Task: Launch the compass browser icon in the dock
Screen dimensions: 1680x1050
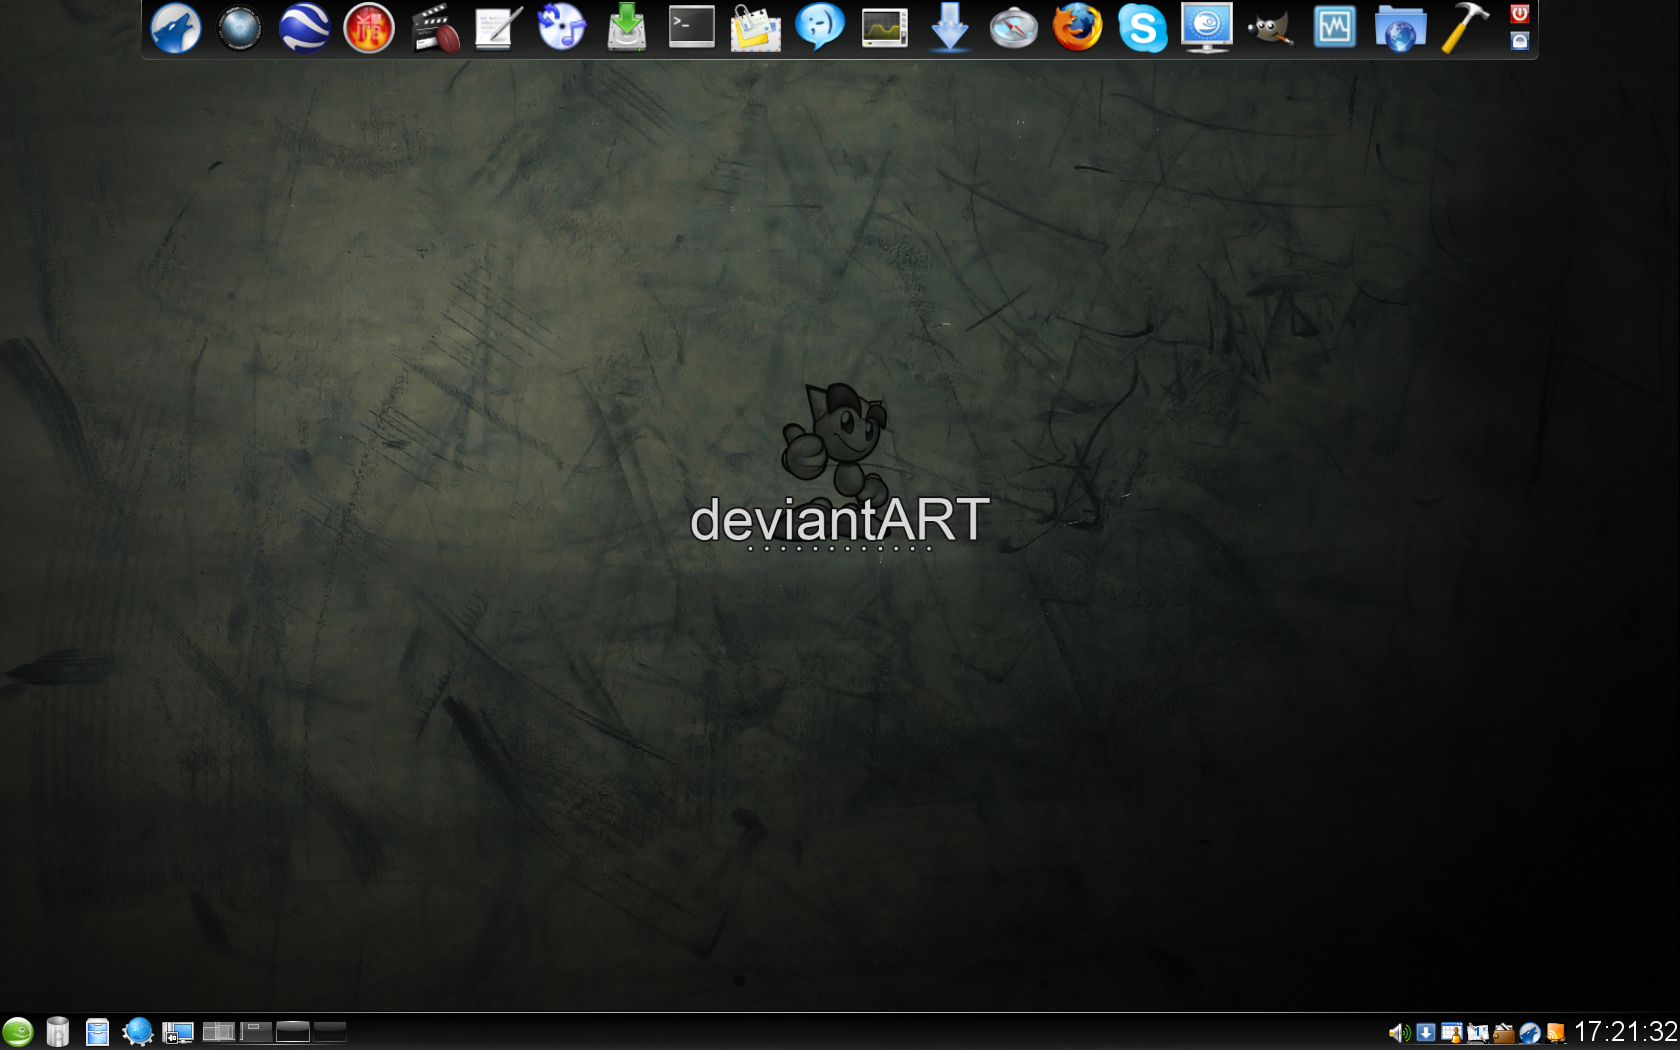Action: click(x=1013, y=27)
